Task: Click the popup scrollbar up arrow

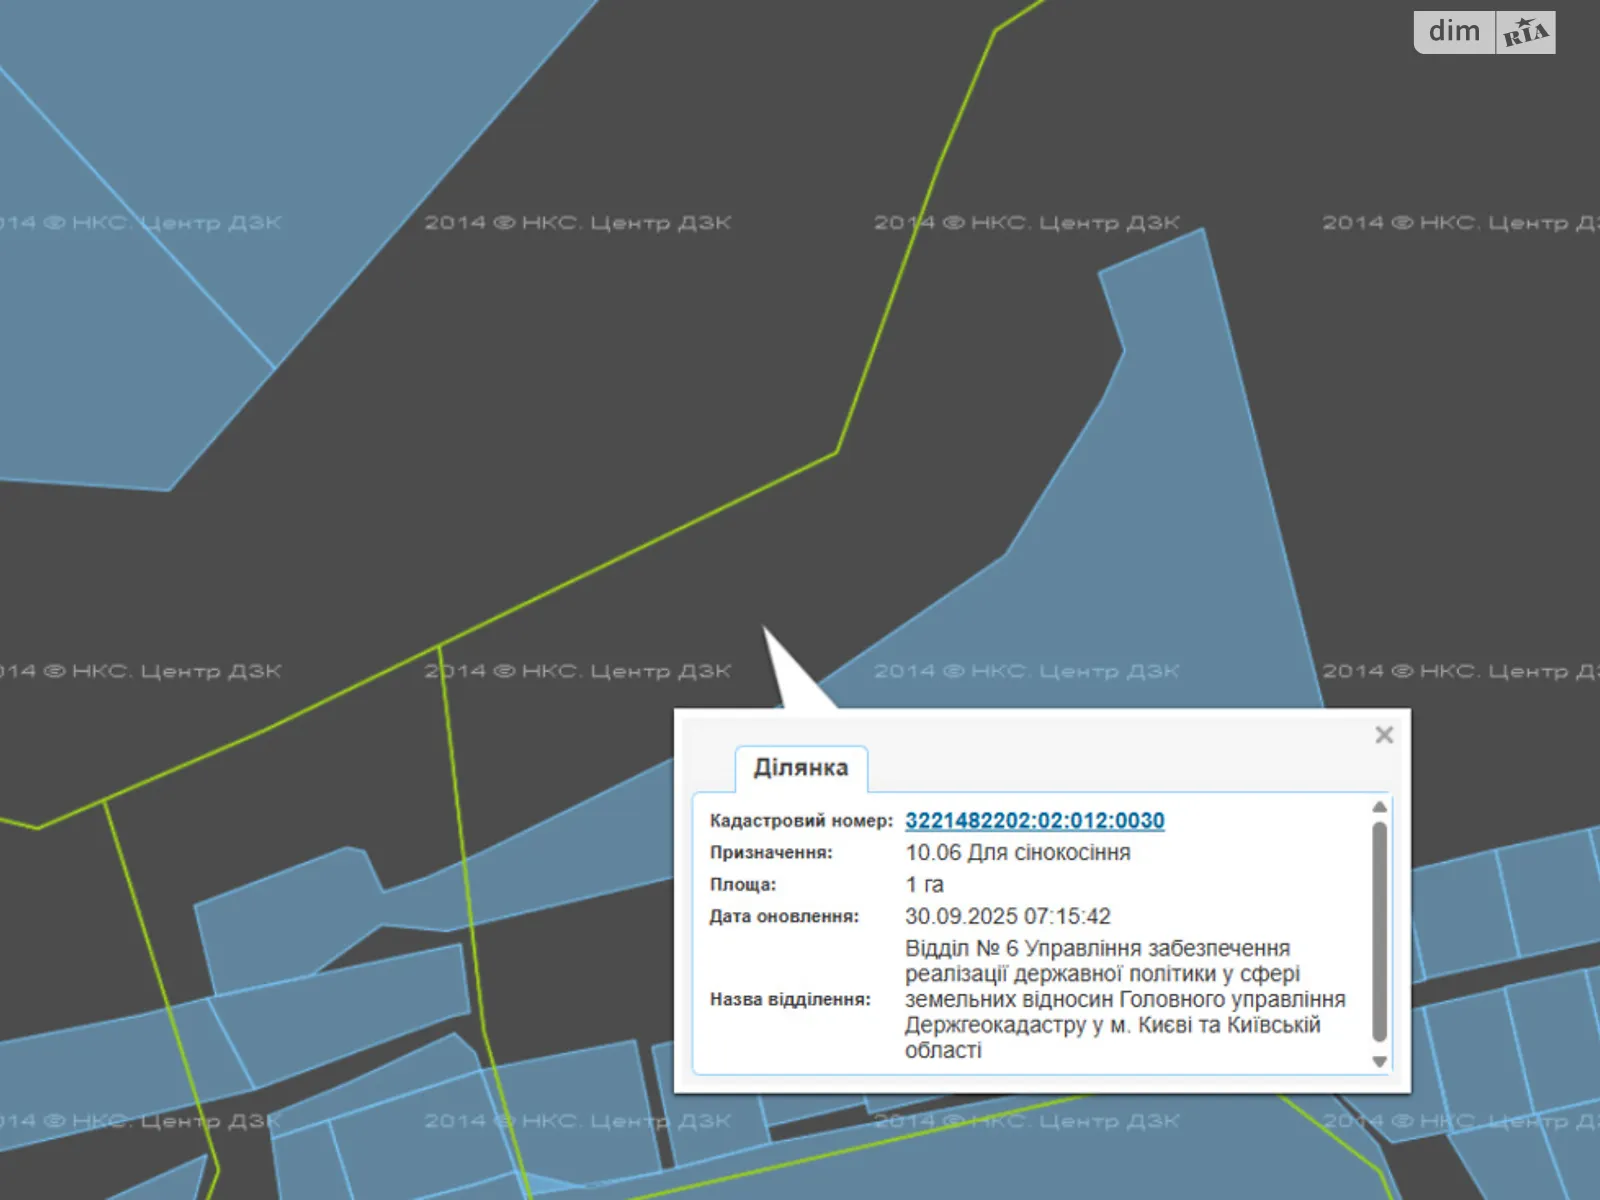Action: 1380,807
